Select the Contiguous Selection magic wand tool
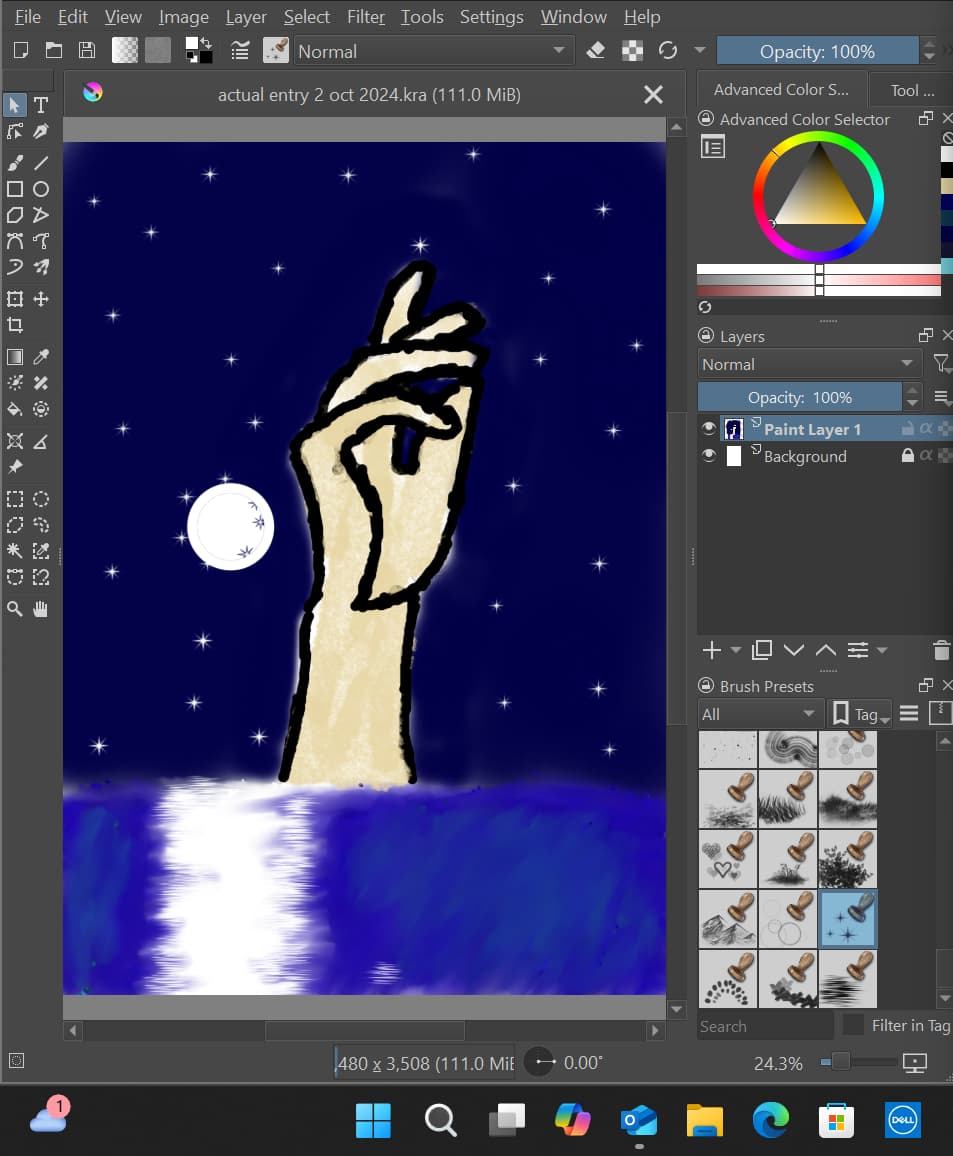Screen dimensions: 953x1156 pos(15,551)
